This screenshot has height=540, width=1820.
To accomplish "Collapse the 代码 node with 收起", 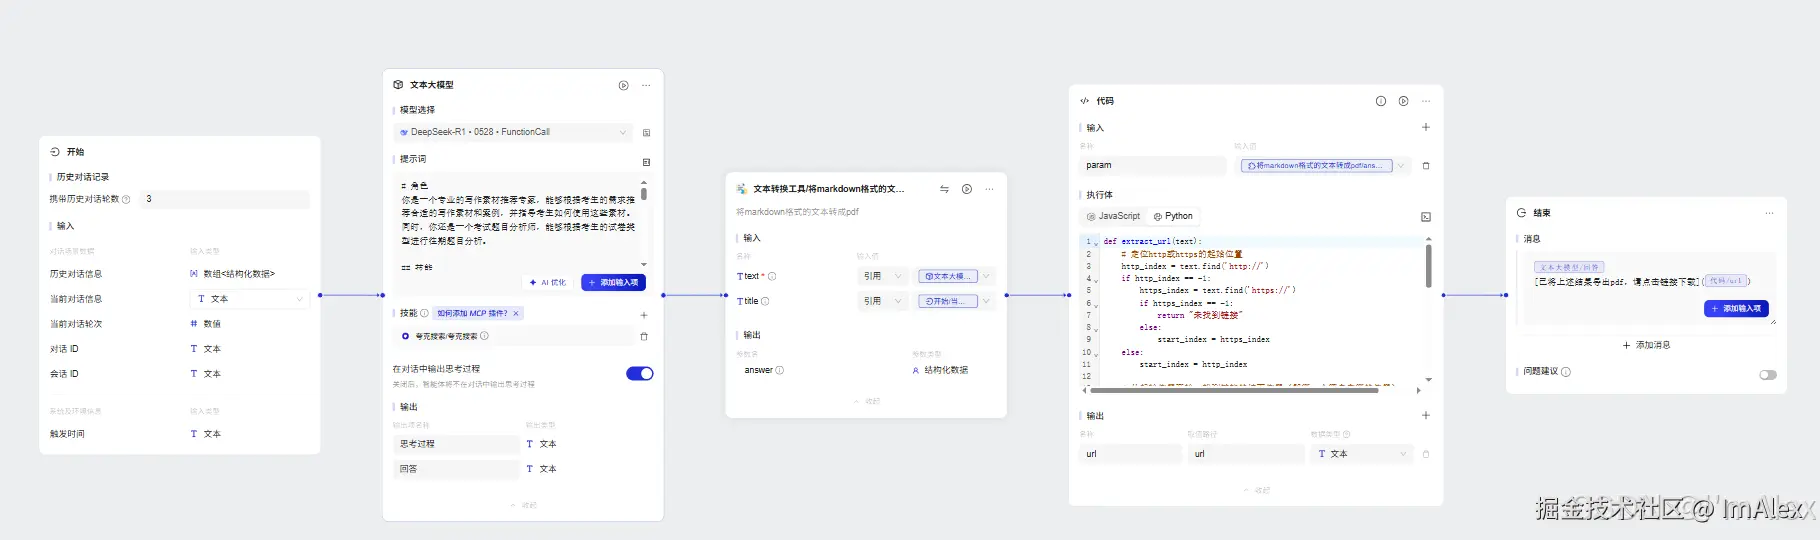I will point(1256,490).
